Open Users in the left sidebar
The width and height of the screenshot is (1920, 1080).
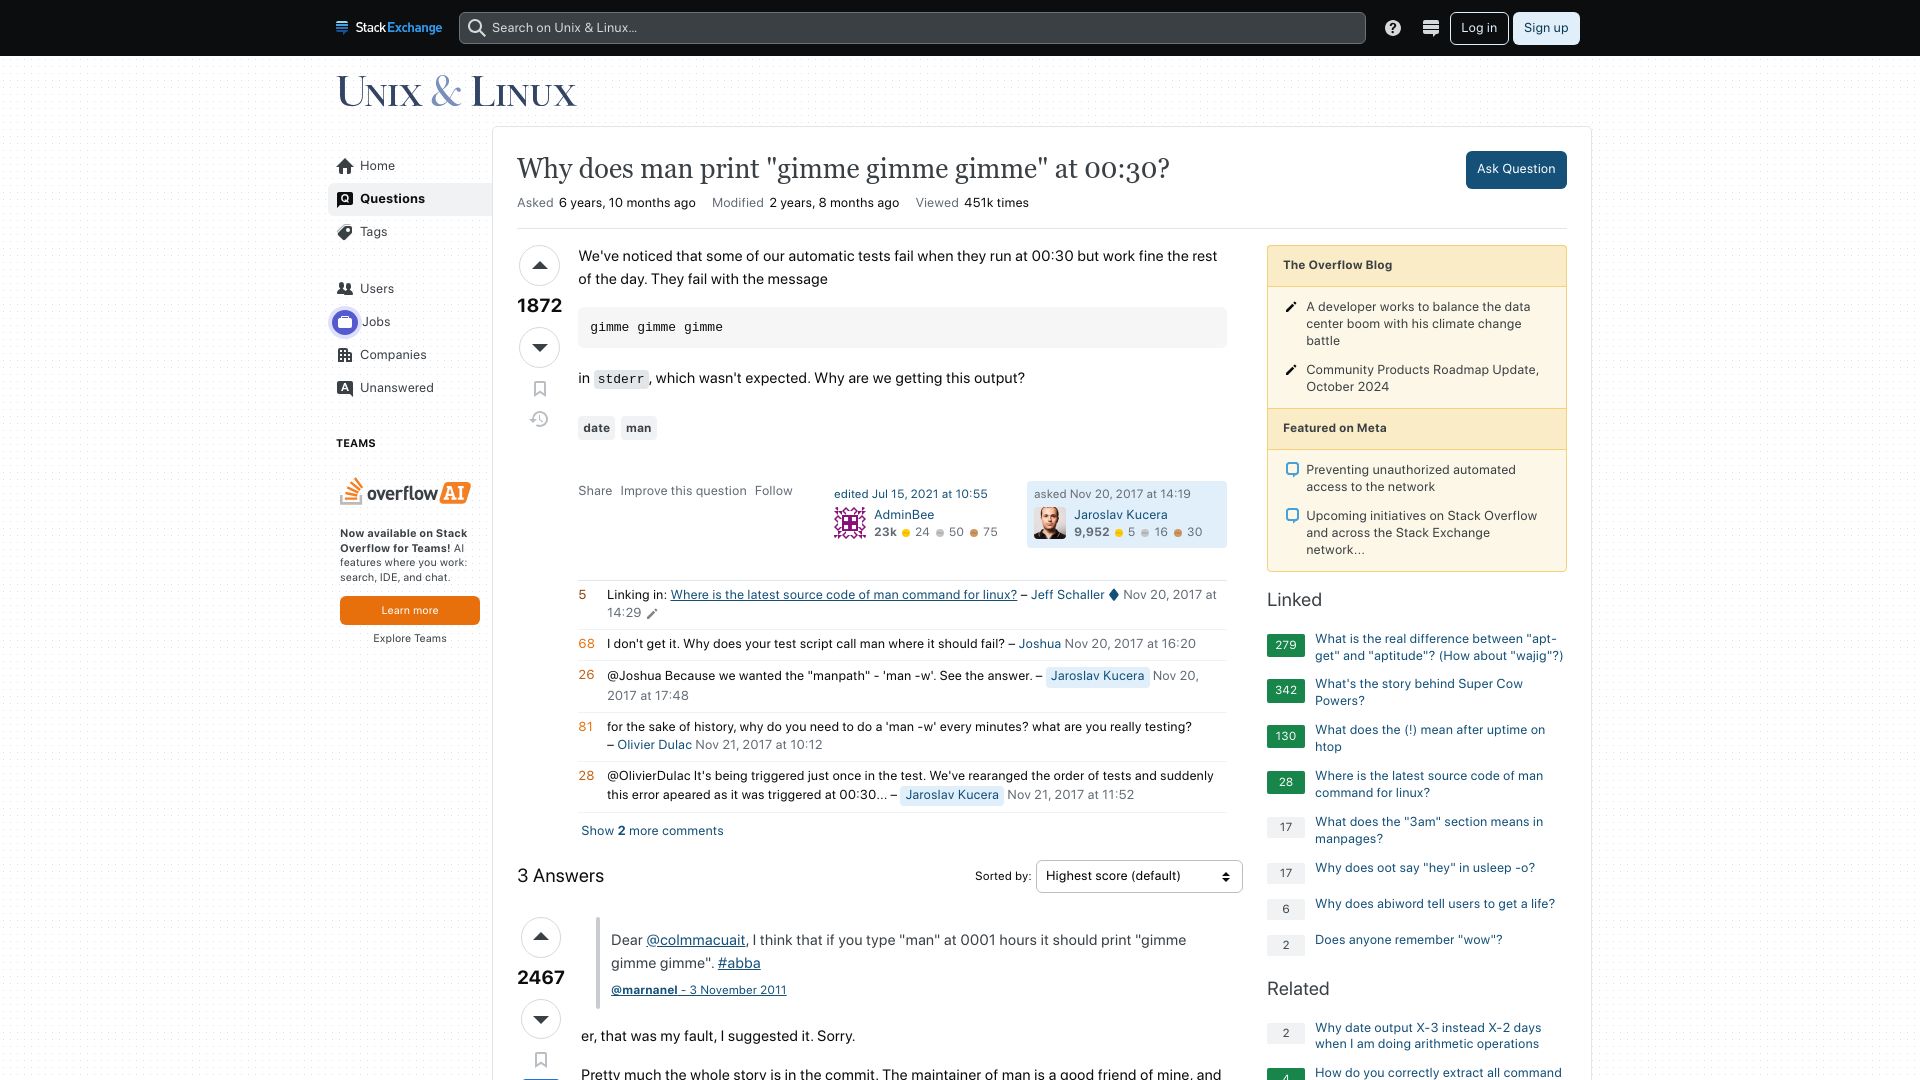[409, 289]
